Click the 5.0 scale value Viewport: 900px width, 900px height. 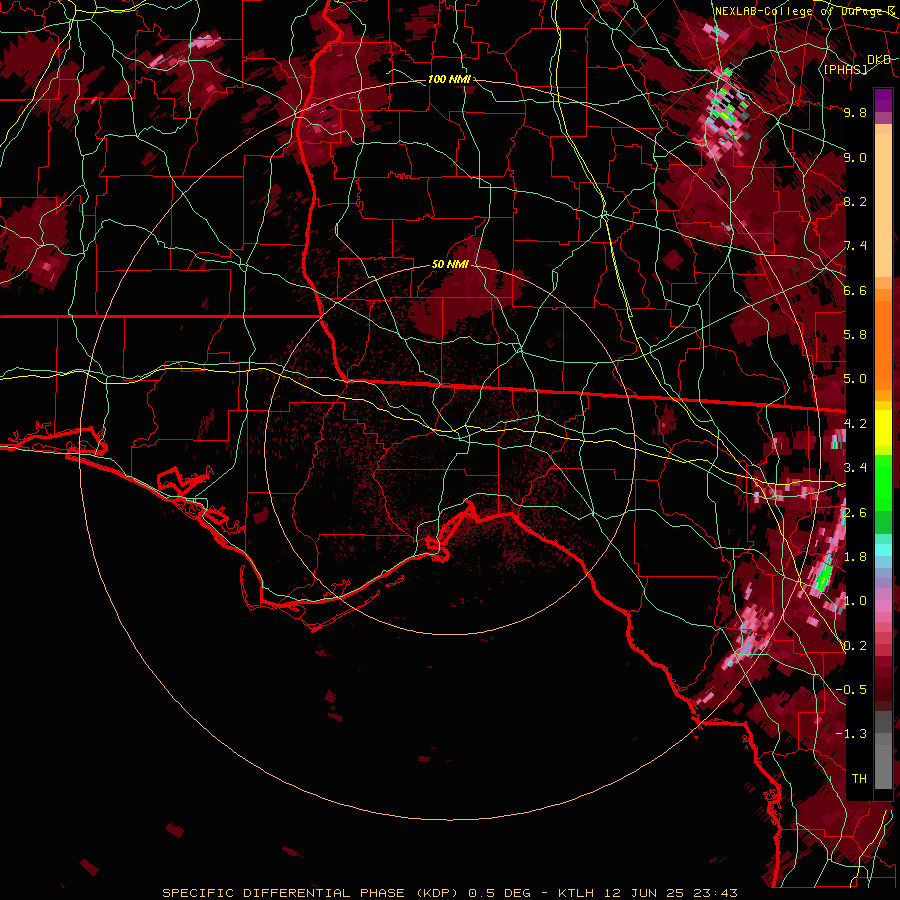pos(855,379)
